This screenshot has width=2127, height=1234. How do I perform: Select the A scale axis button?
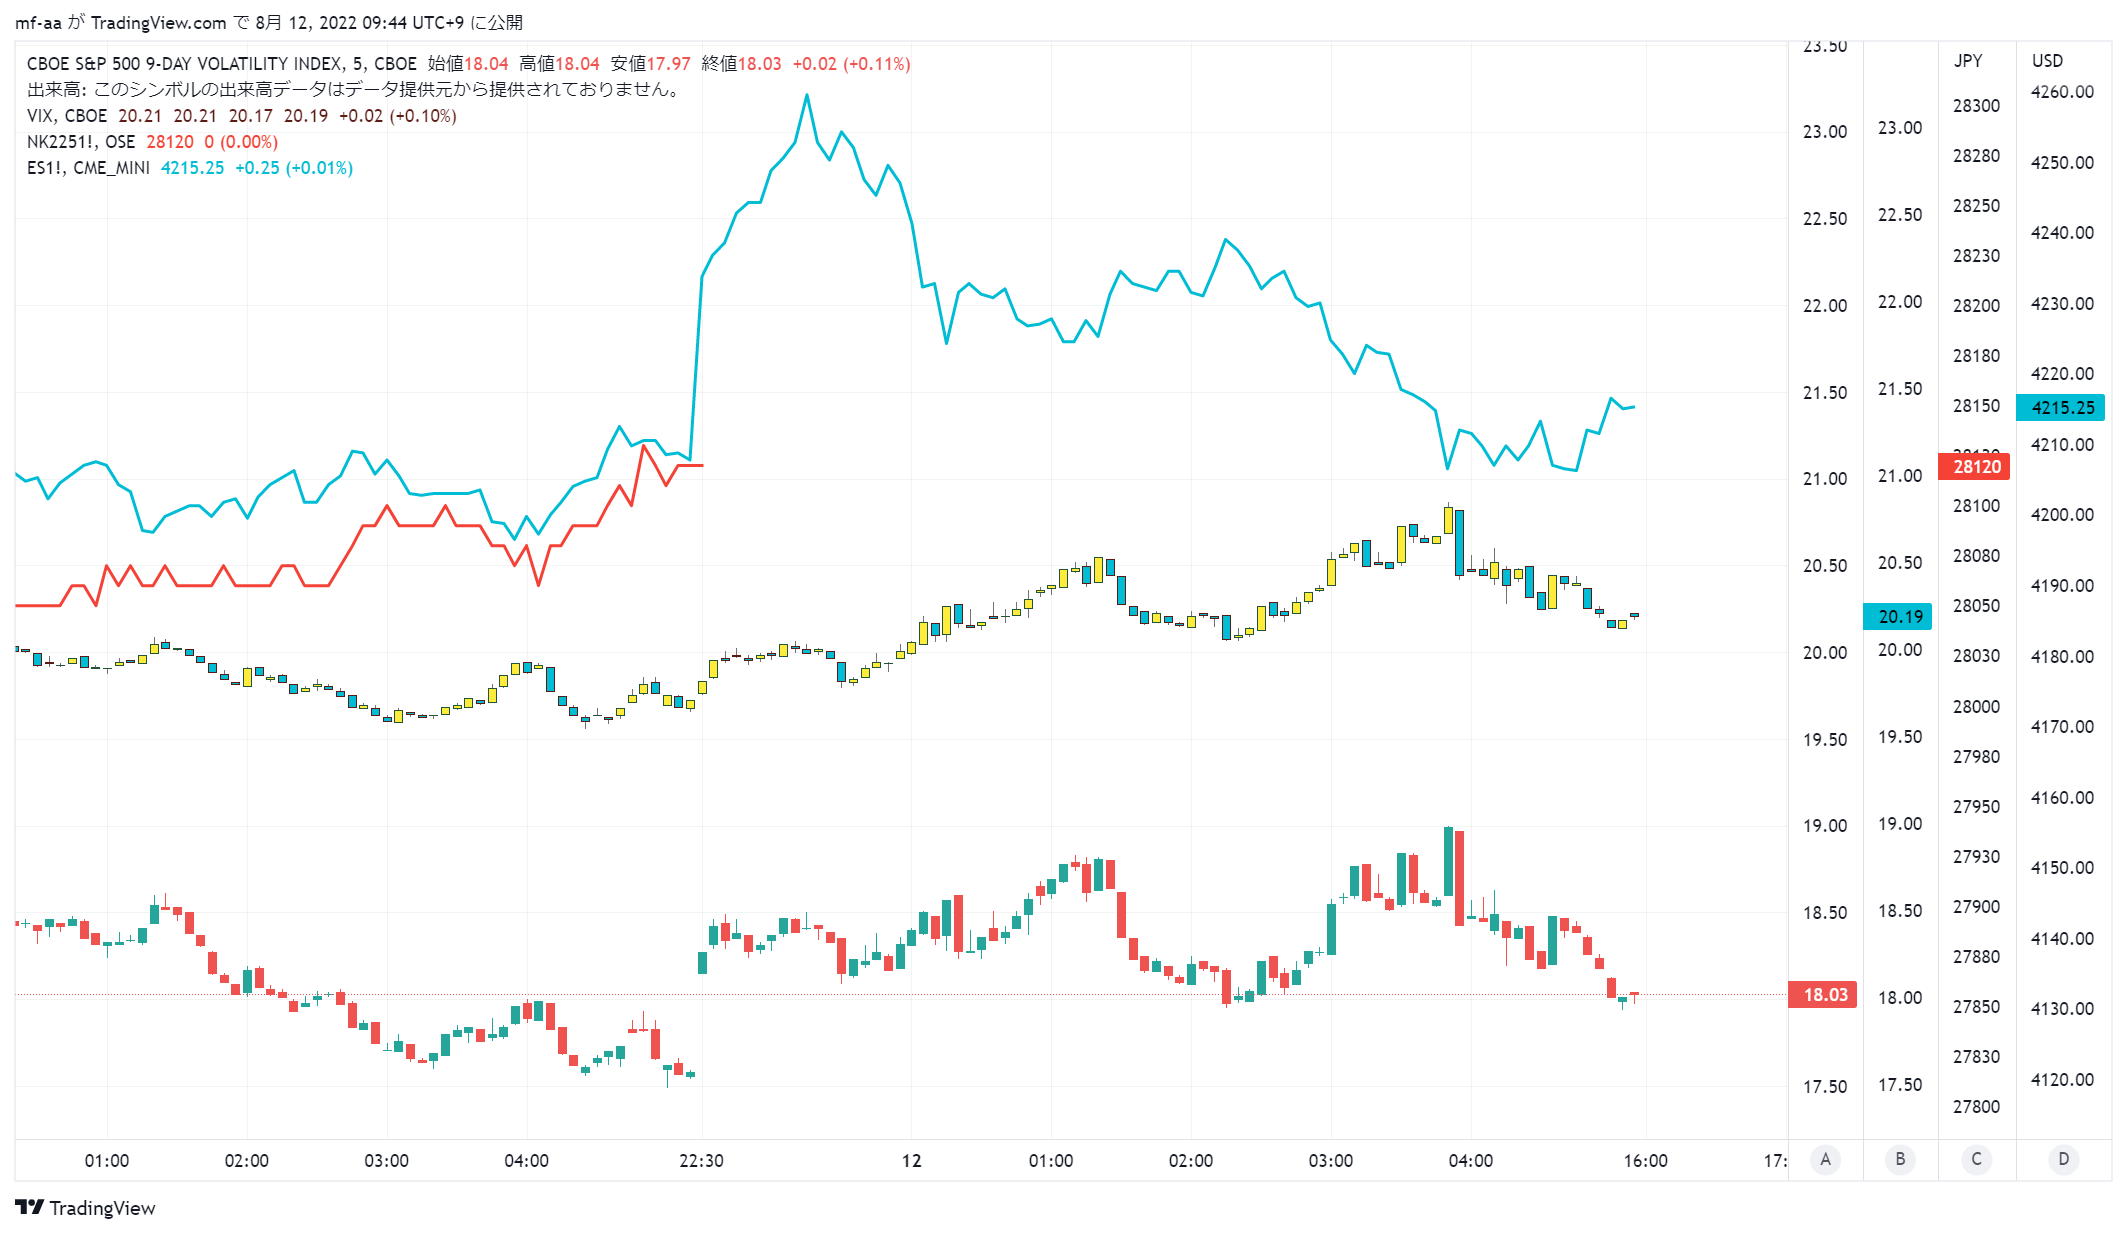click(1825, 1159)
